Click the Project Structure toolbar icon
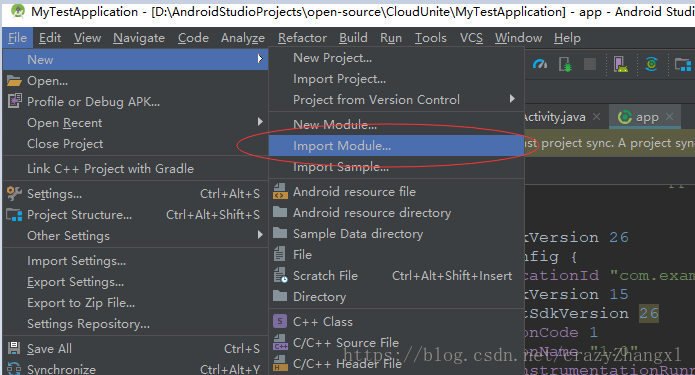 (683, 65)
